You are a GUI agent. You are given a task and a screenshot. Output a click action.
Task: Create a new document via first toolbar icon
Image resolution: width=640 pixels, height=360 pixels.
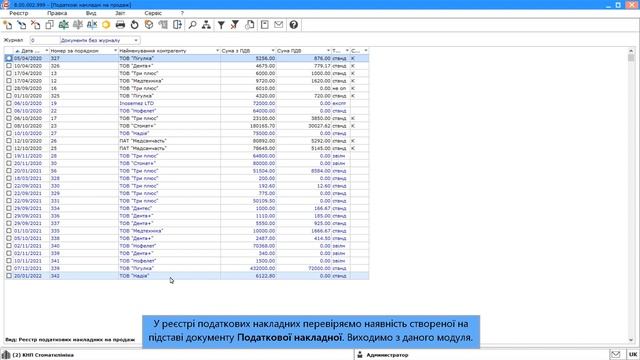tap(8, 25)
